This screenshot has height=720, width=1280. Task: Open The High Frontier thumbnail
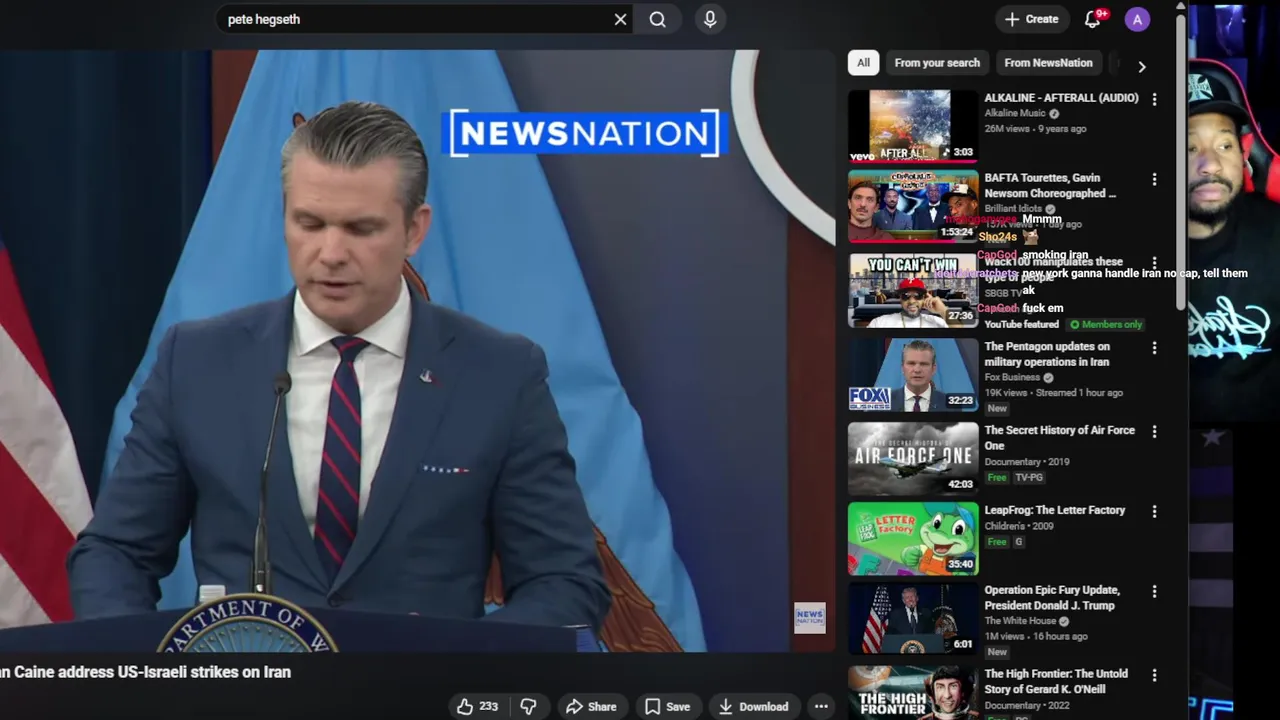click(x=913, y=693)
